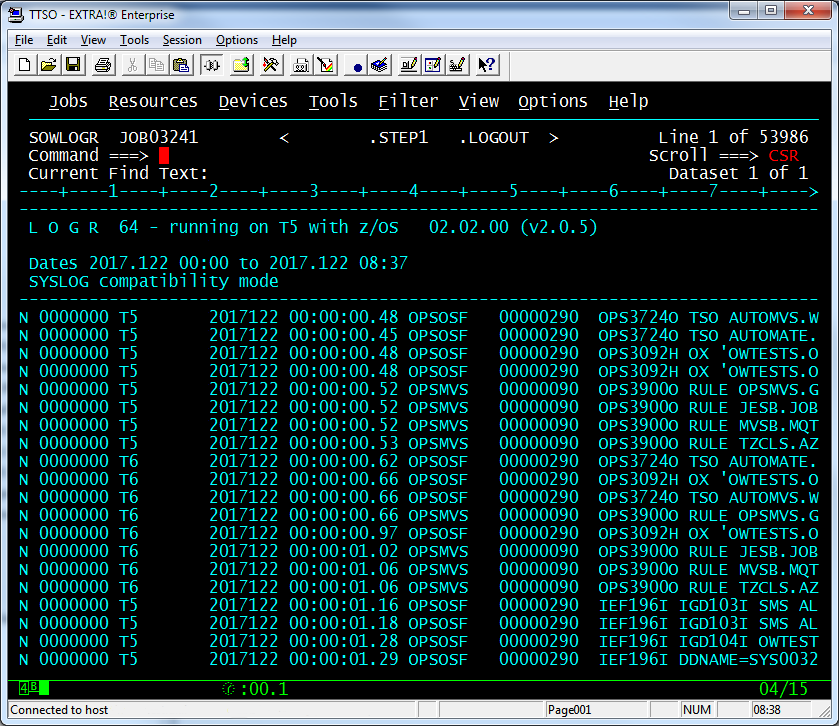
Task: Select terminal Help action bar item
Action: [628, 101]
